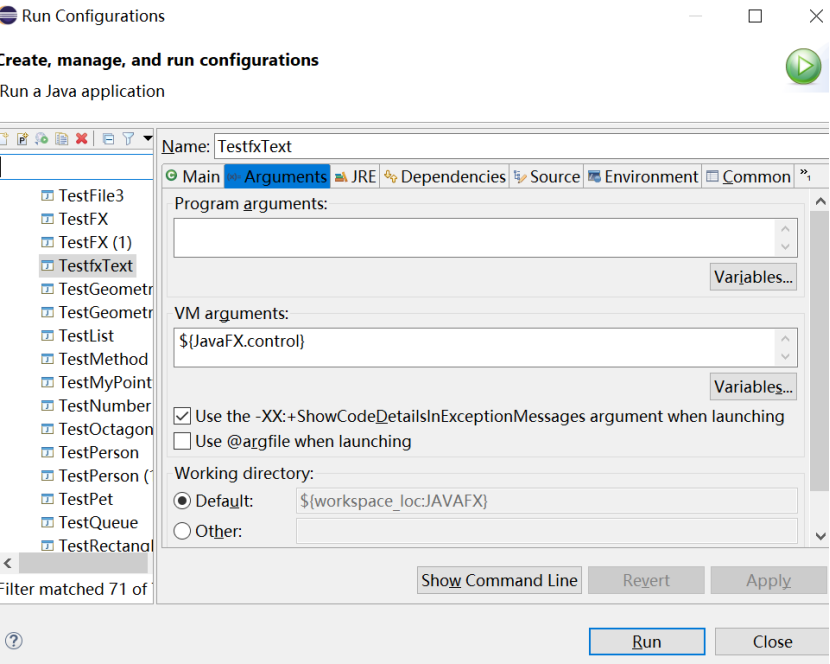The height and width of the screenshot is (664, 830).
Task: Open the Dependencies tab
Action: [447, 175]
